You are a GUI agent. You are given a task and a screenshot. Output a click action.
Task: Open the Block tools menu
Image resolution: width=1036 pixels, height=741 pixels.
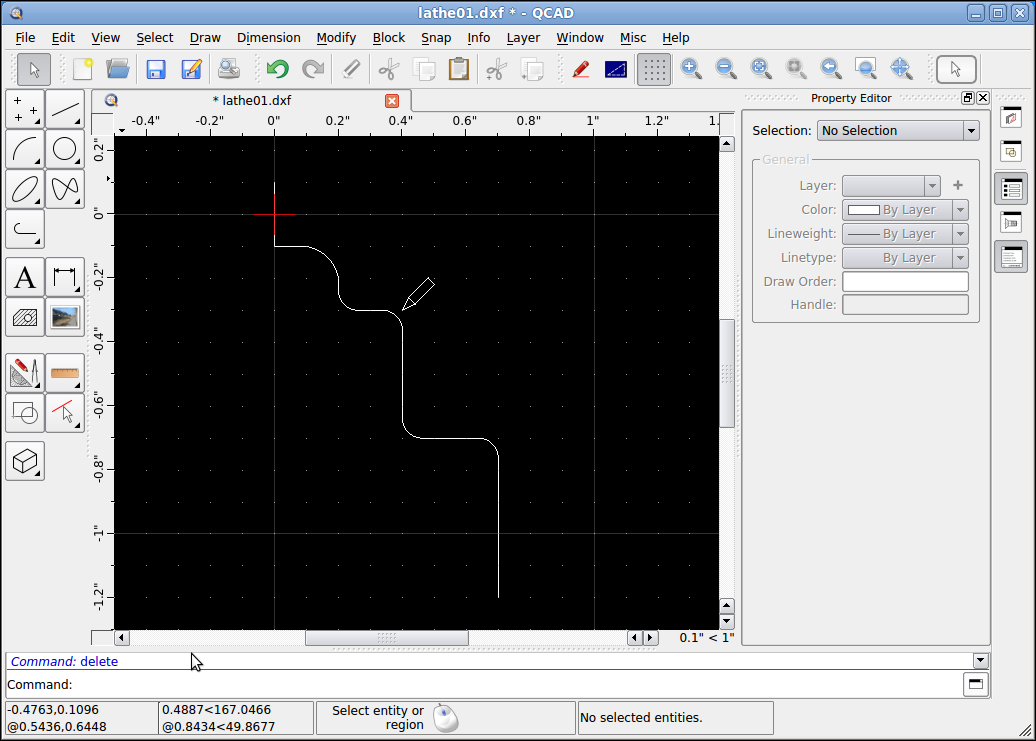25,413
